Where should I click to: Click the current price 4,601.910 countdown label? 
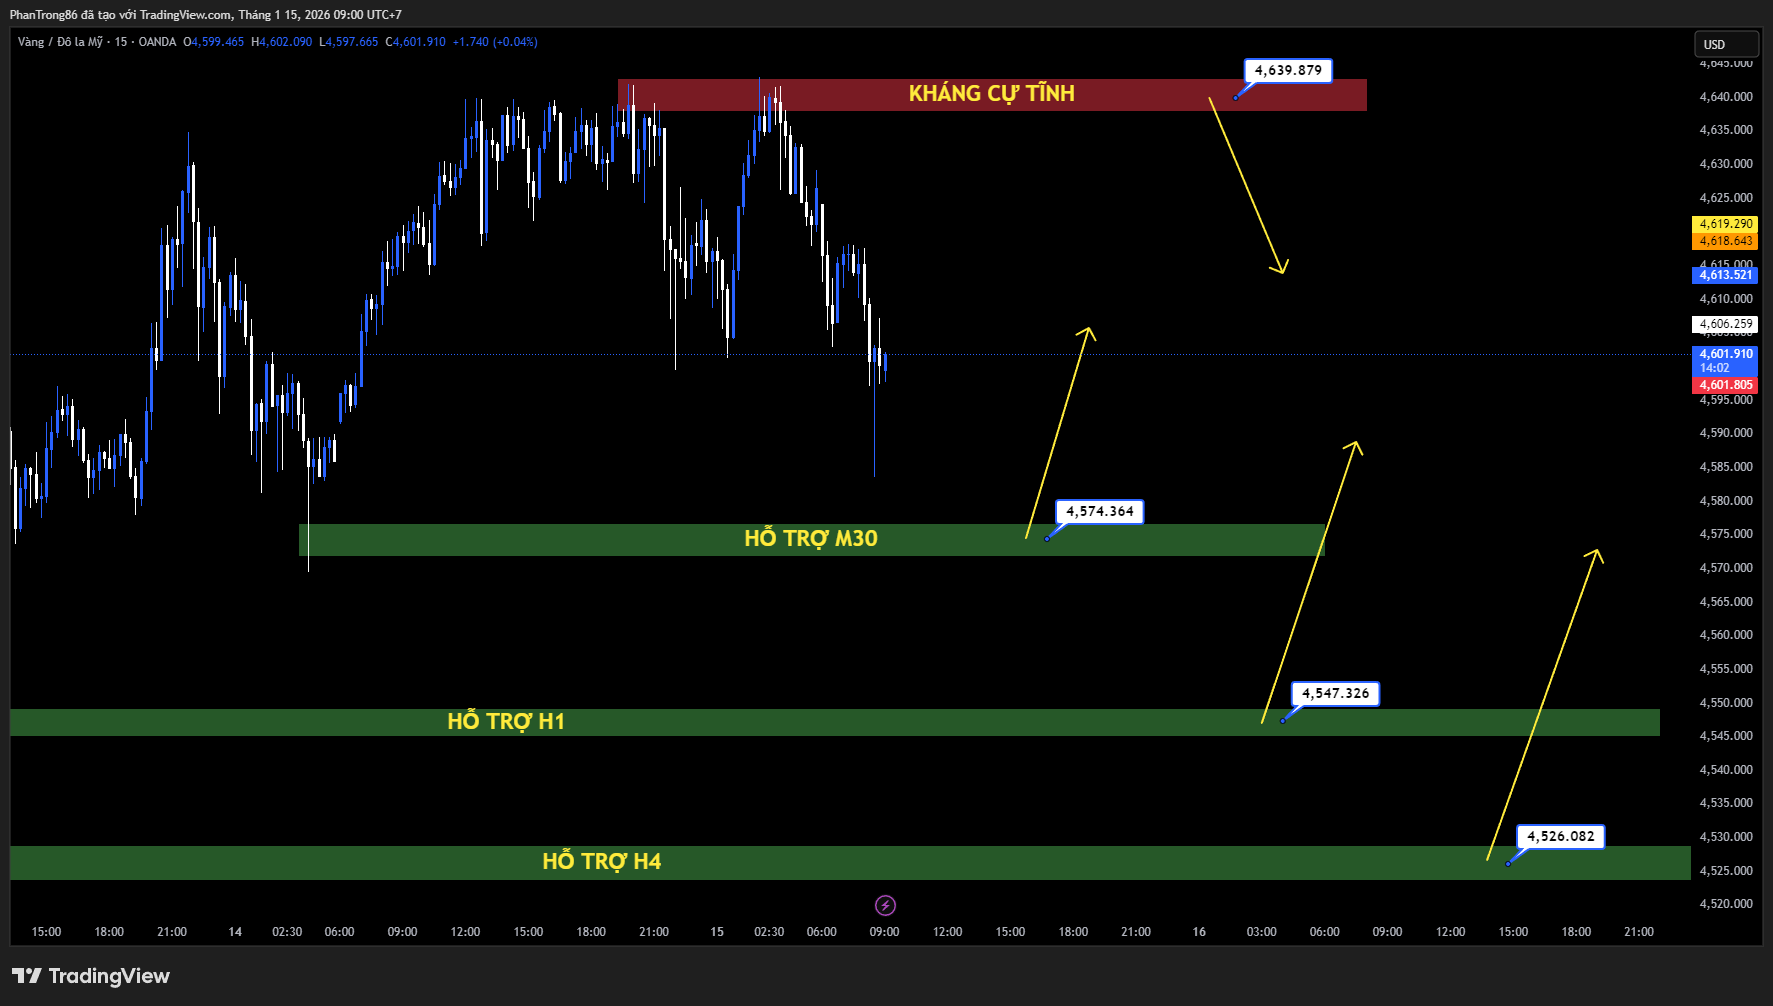[x=1725, y=360]
